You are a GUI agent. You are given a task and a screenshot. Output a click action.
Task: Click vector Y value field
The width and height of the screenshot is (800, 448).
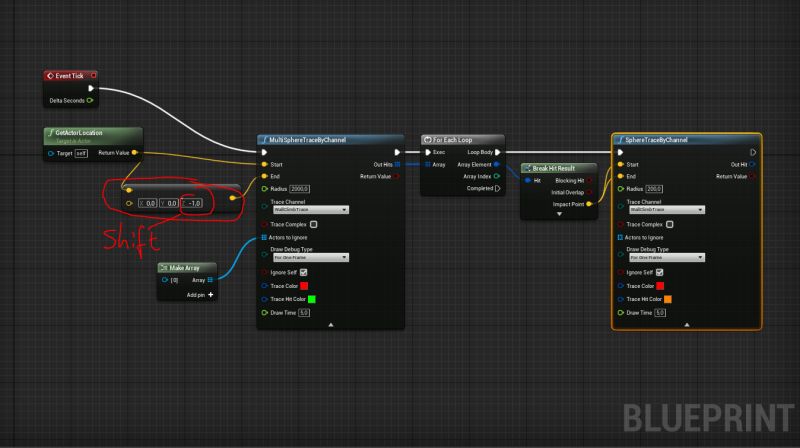168,203
